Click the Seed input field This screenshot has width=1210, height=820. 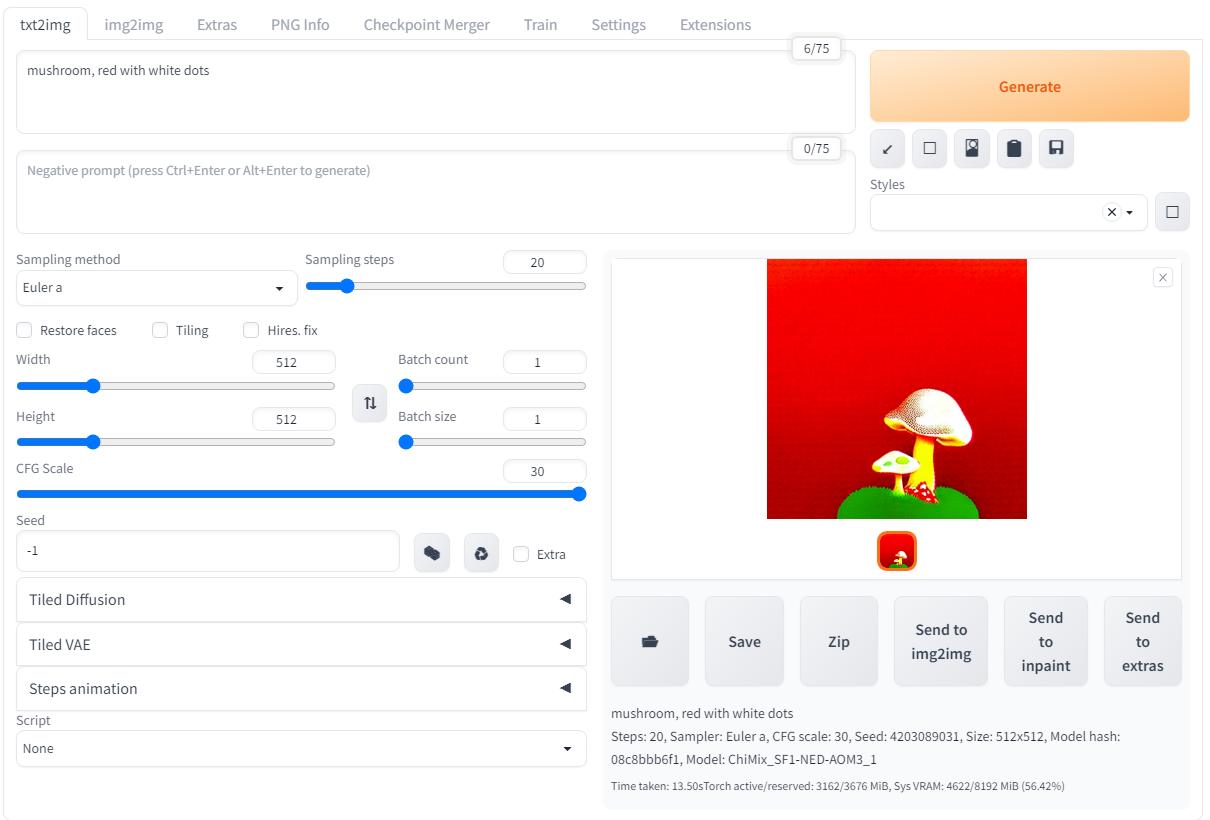coord(208,551)
